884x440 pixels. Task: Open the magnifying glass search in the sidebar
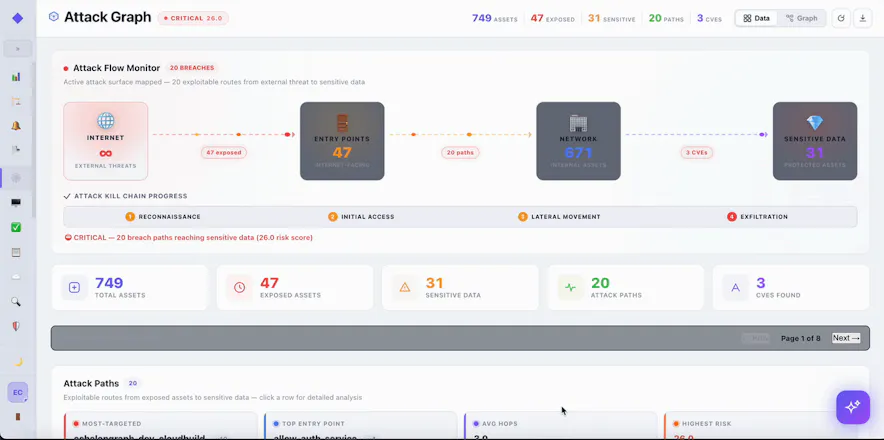coord(16,302)
